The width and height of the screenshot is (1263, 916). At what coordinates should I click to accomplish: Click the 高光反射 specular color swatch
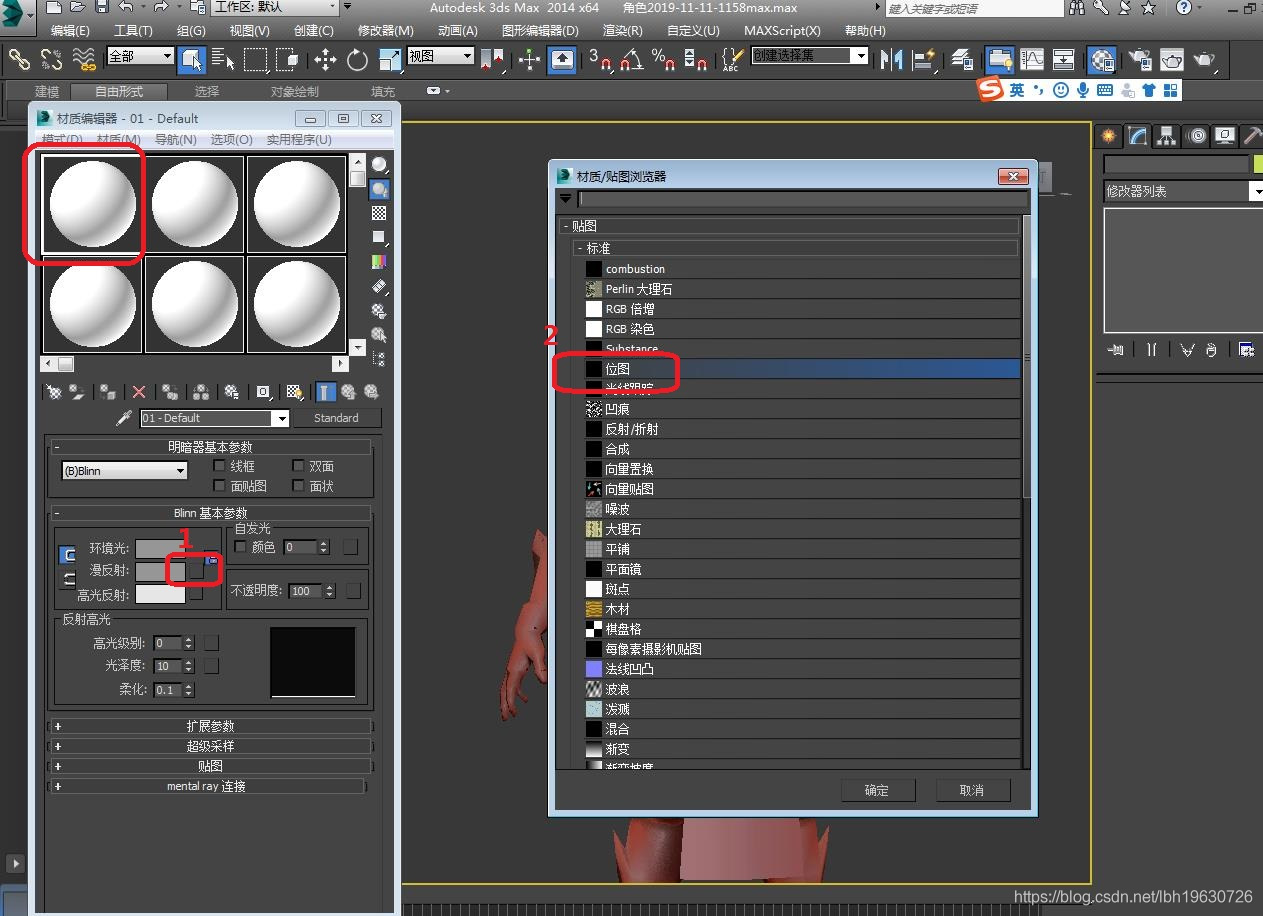click(160, 595)
